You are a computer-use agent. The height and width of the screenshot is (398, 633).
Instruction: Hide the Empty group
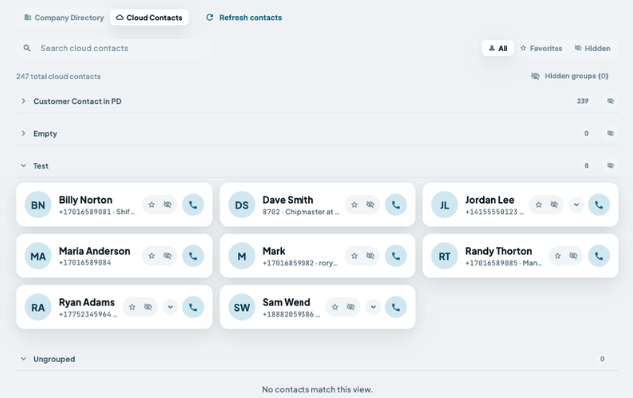tap(610, 133)
